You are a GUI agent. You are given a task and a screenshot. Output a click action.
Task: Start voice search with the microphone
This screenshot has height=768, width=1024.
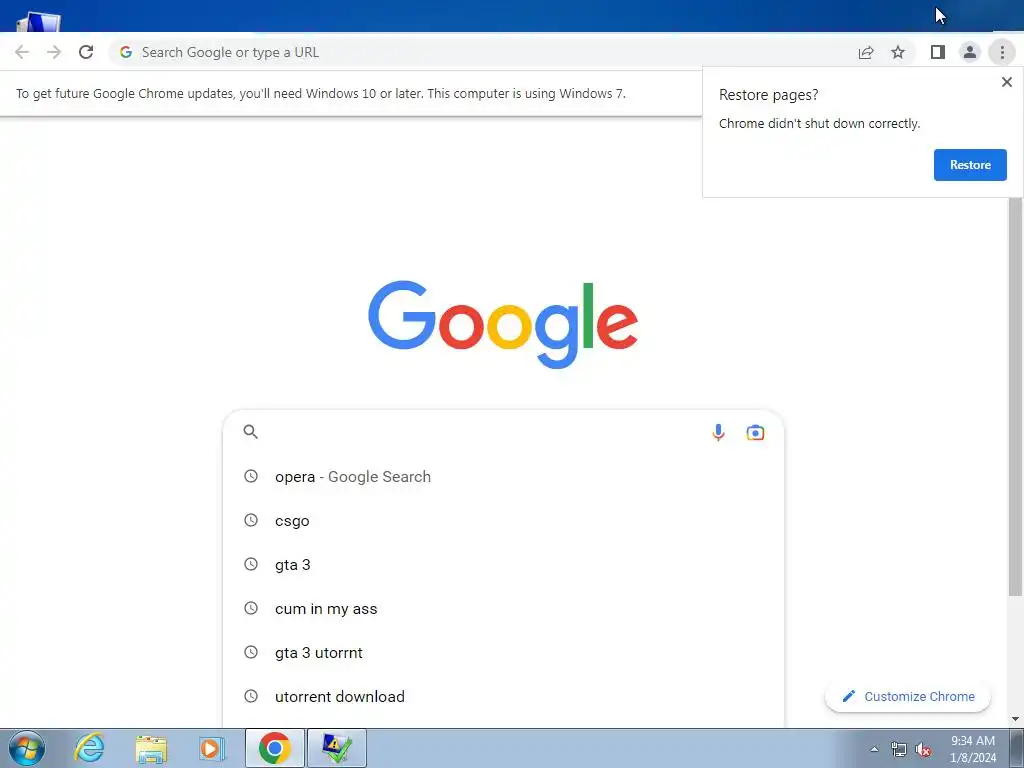pyautogui.click(x=718, y=432)
